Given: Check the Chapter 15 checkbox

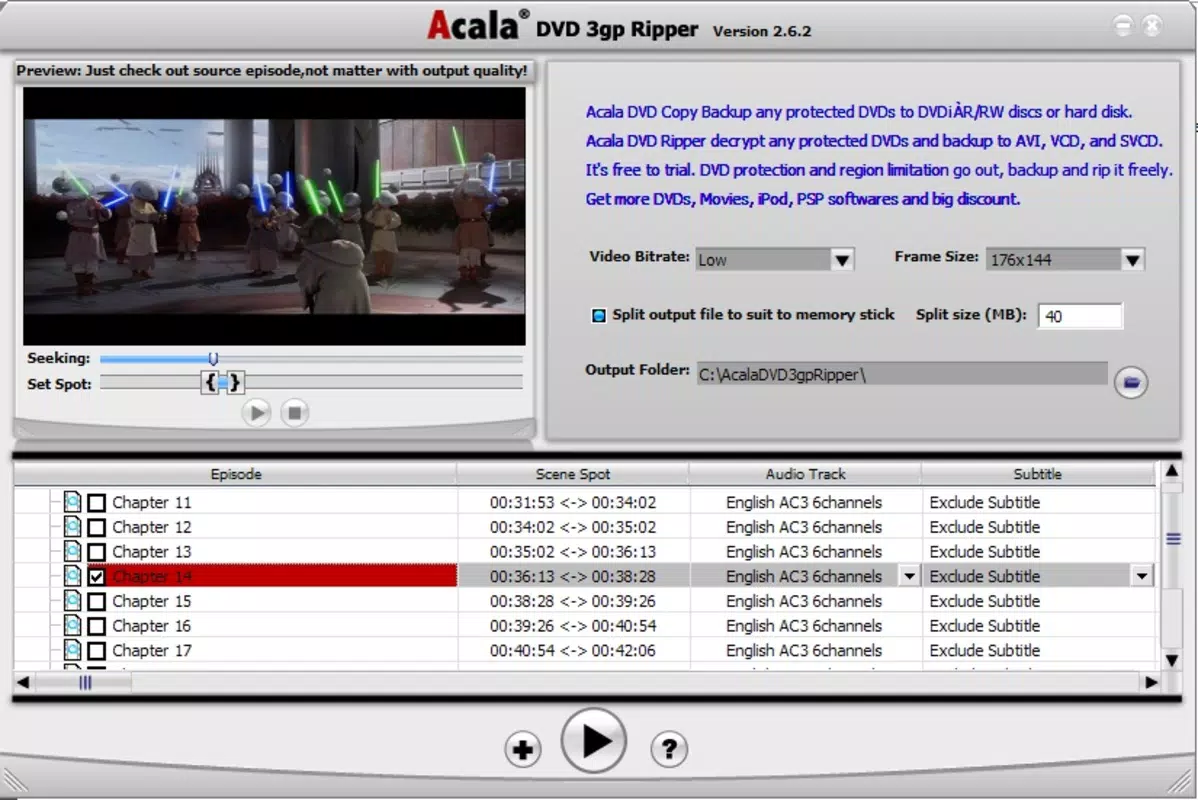Looking at the screenshot, I should pos(96,601).
